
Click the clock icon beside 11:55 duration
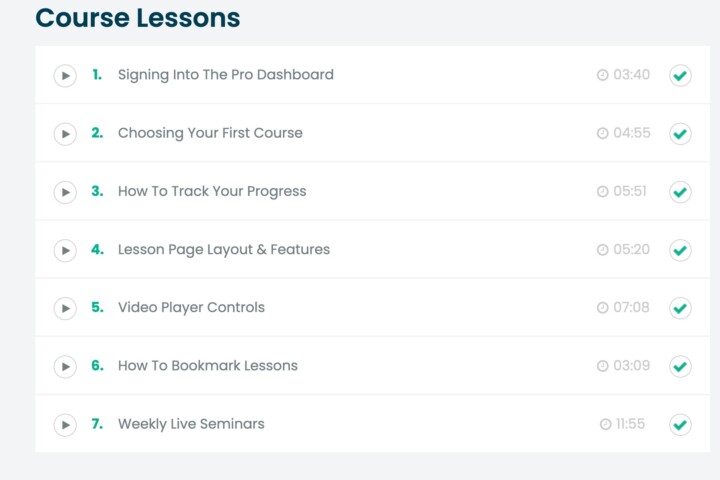606,424
